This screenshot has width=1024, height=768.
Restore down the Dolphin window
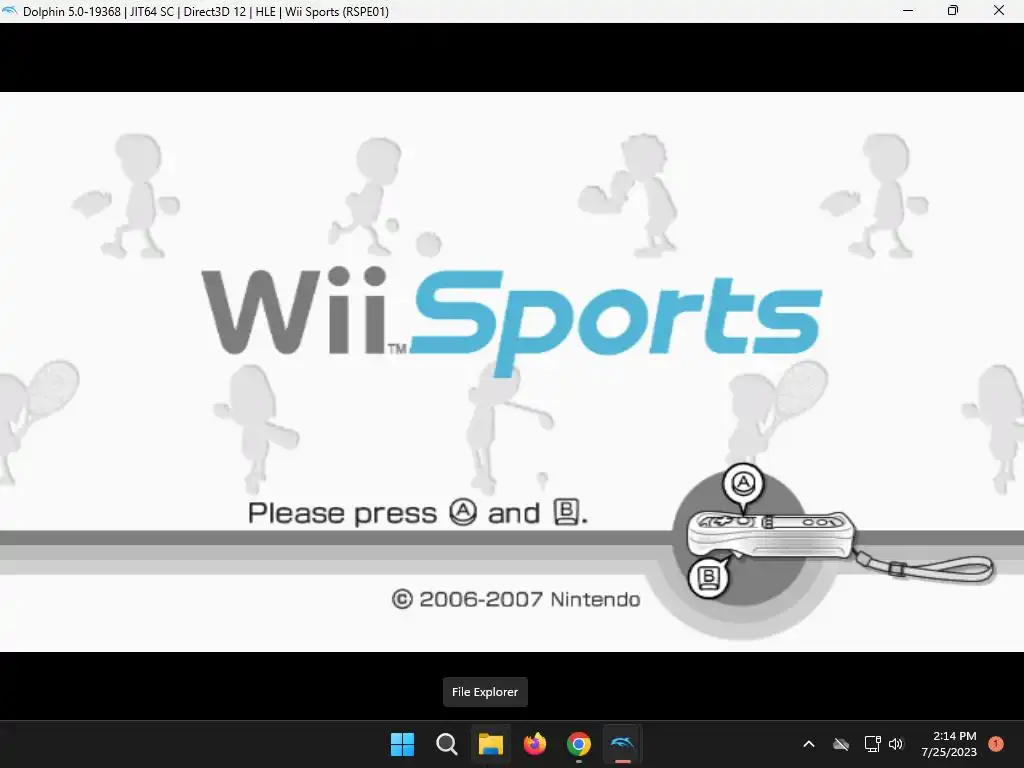point(953,11)
